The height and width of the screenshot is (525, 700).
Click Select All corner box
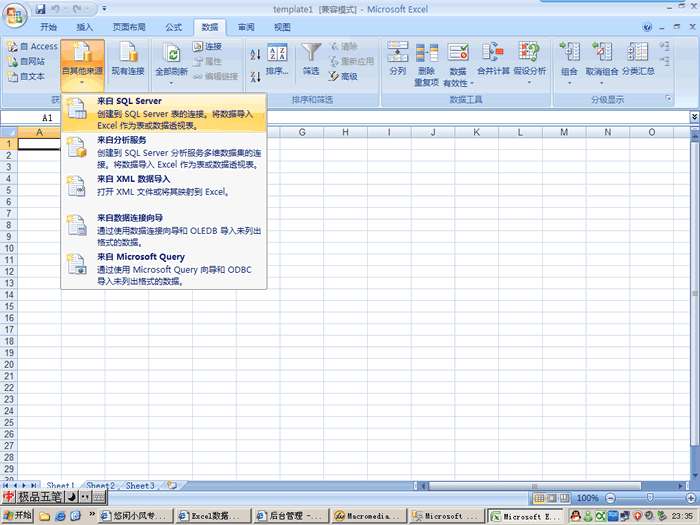point(8,132)
